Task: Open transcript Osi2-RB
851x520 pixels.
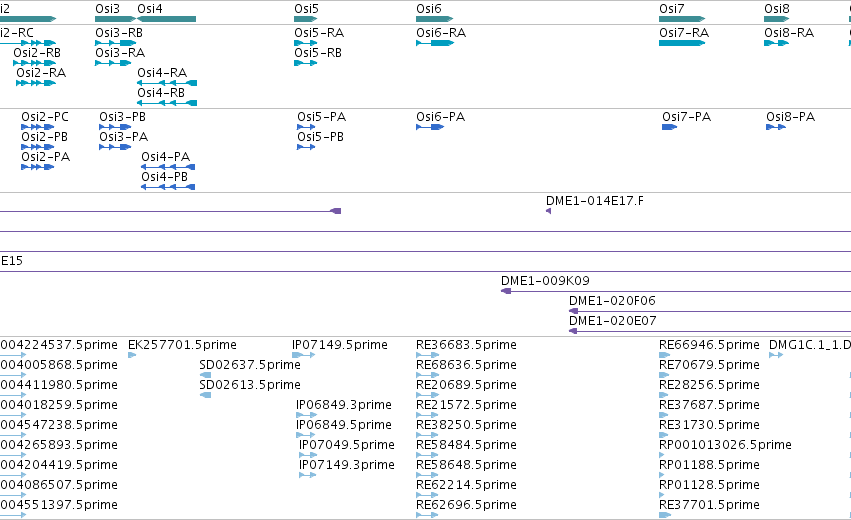Action: tap(37, 53)
